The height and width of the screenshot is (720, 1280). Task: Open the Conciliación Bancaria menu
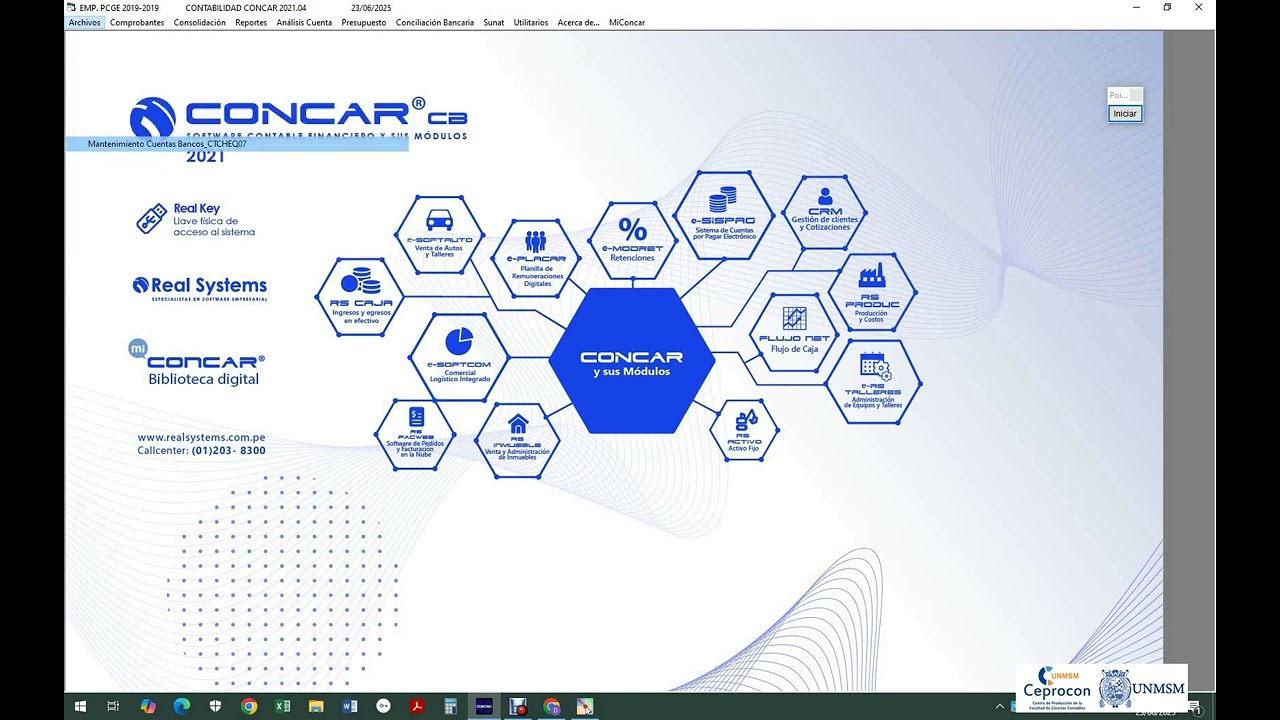tap(435, 22)
